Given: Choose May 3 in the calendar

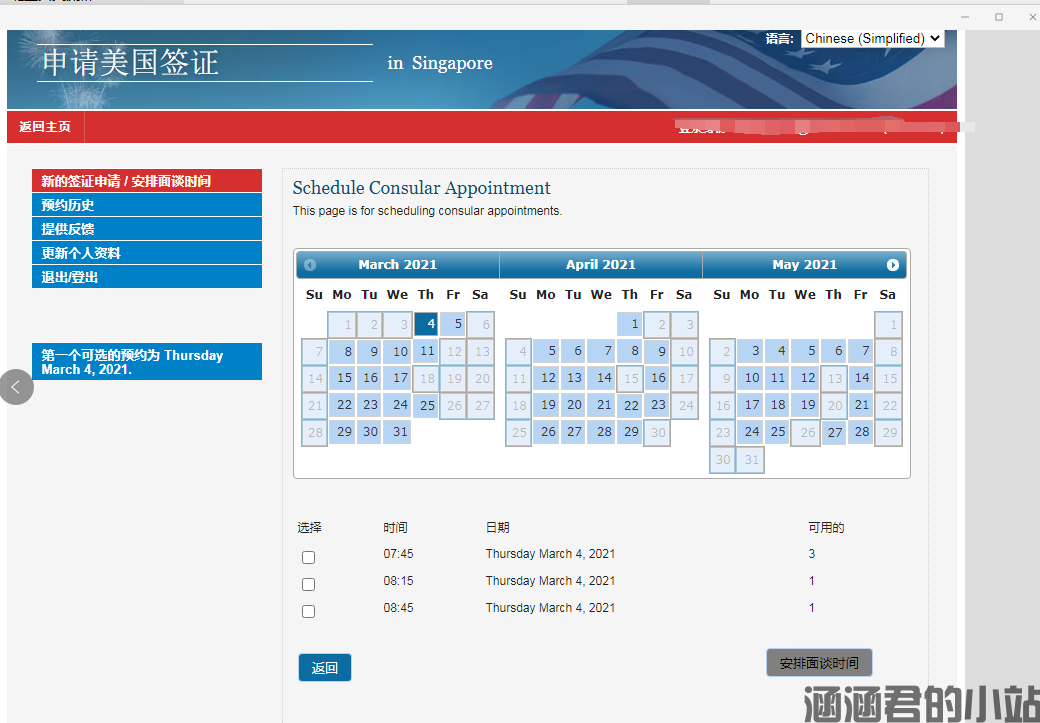Looking at the screenshot, I should click(750, 351).
